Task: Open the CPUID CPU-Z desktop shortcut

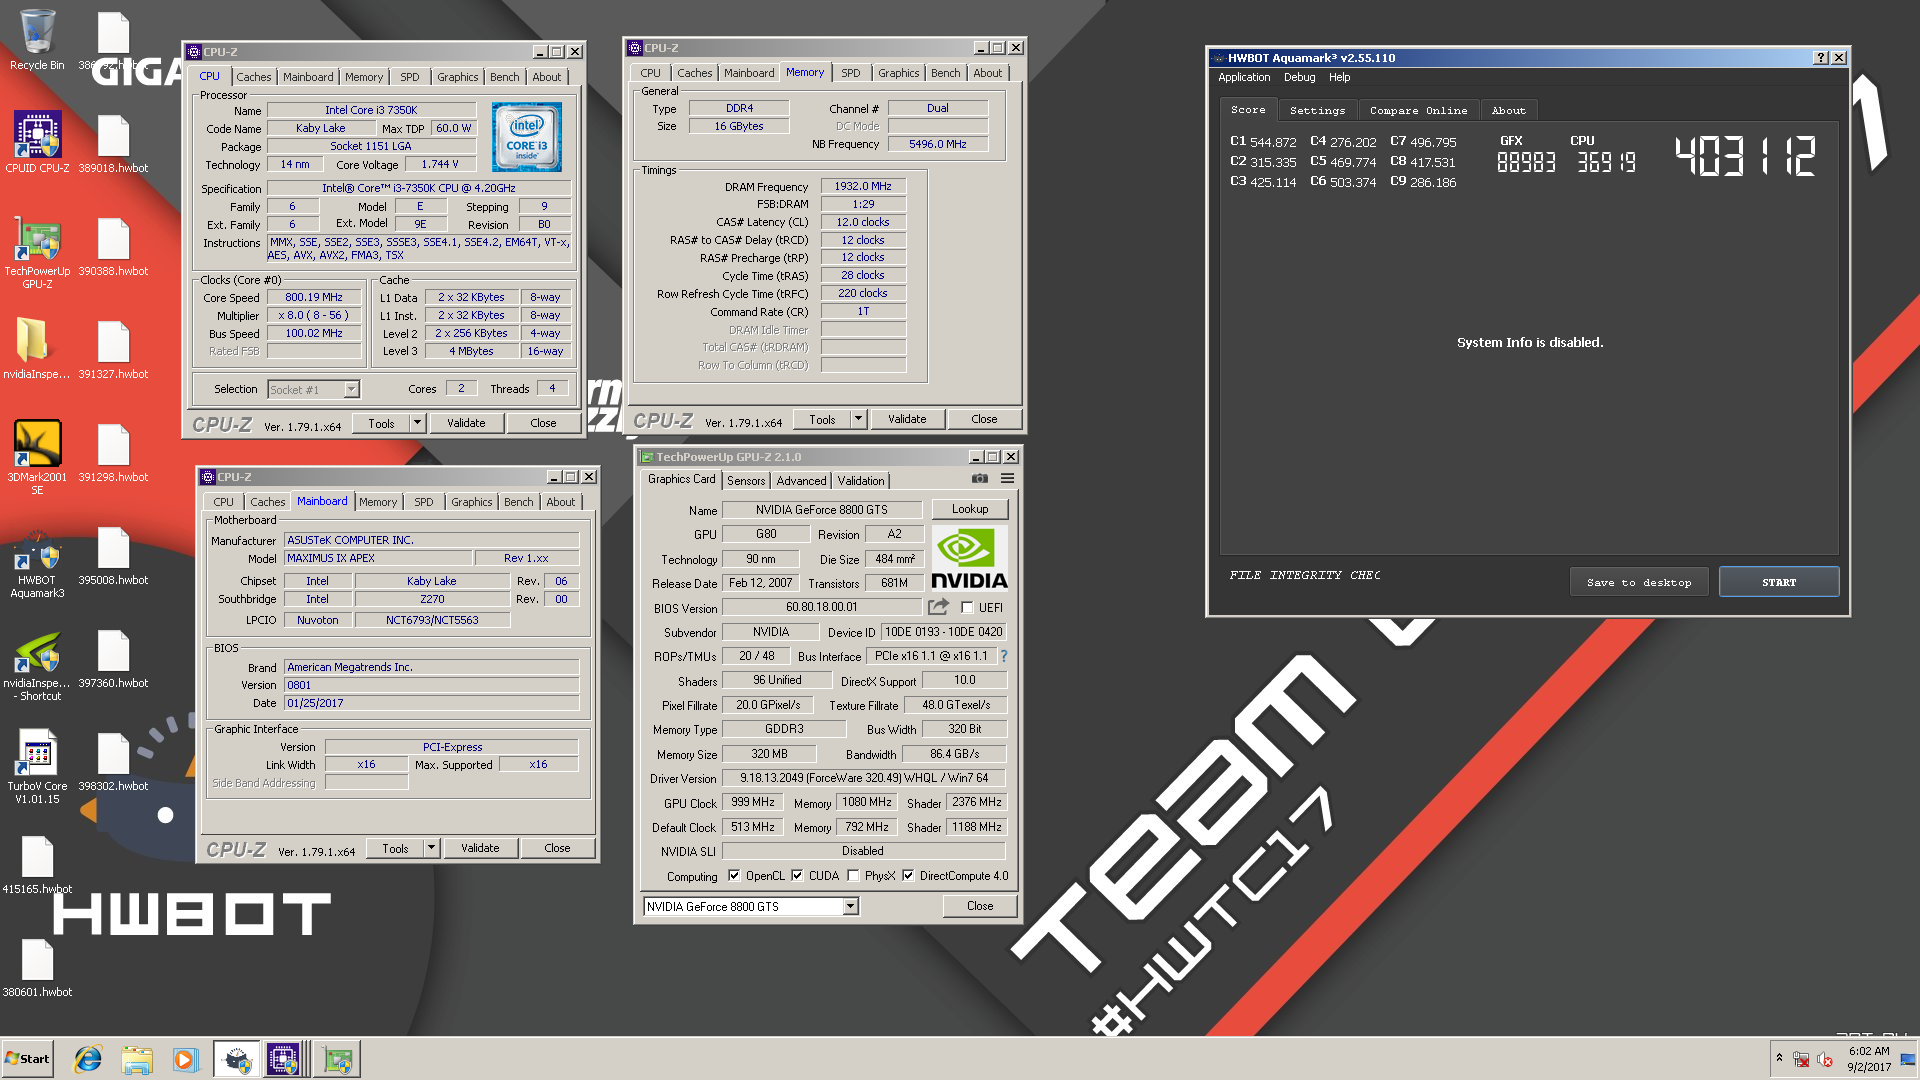Action: pos(37,142)
